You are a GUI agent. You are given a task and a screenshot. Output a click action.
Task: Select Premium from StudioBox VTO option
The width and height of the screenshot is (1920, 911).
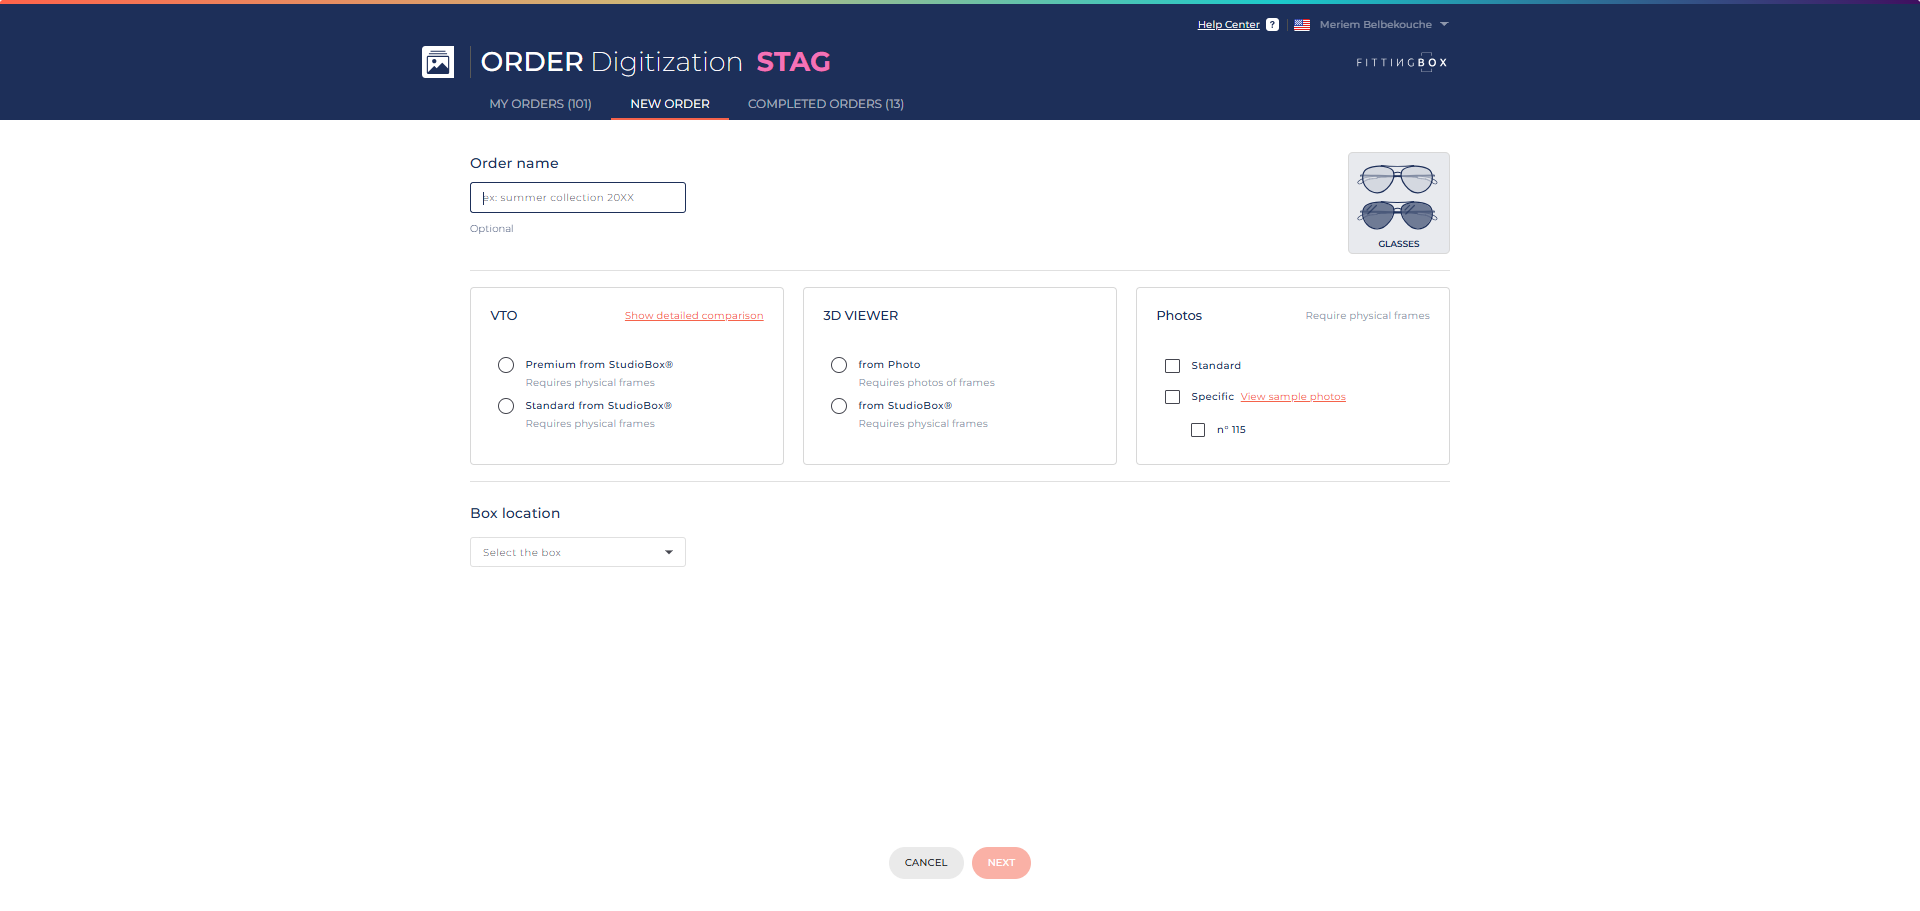pyautogui.click(x=506, y=365)
